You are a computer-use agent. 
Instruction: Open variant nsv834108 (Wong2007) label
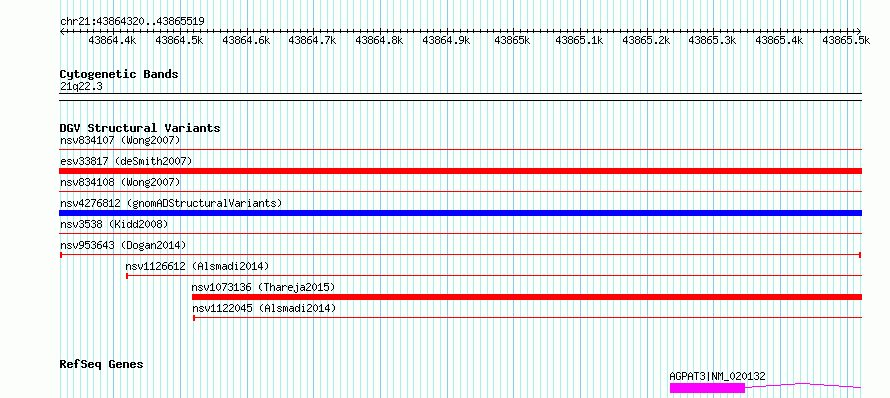click(120, 182)
